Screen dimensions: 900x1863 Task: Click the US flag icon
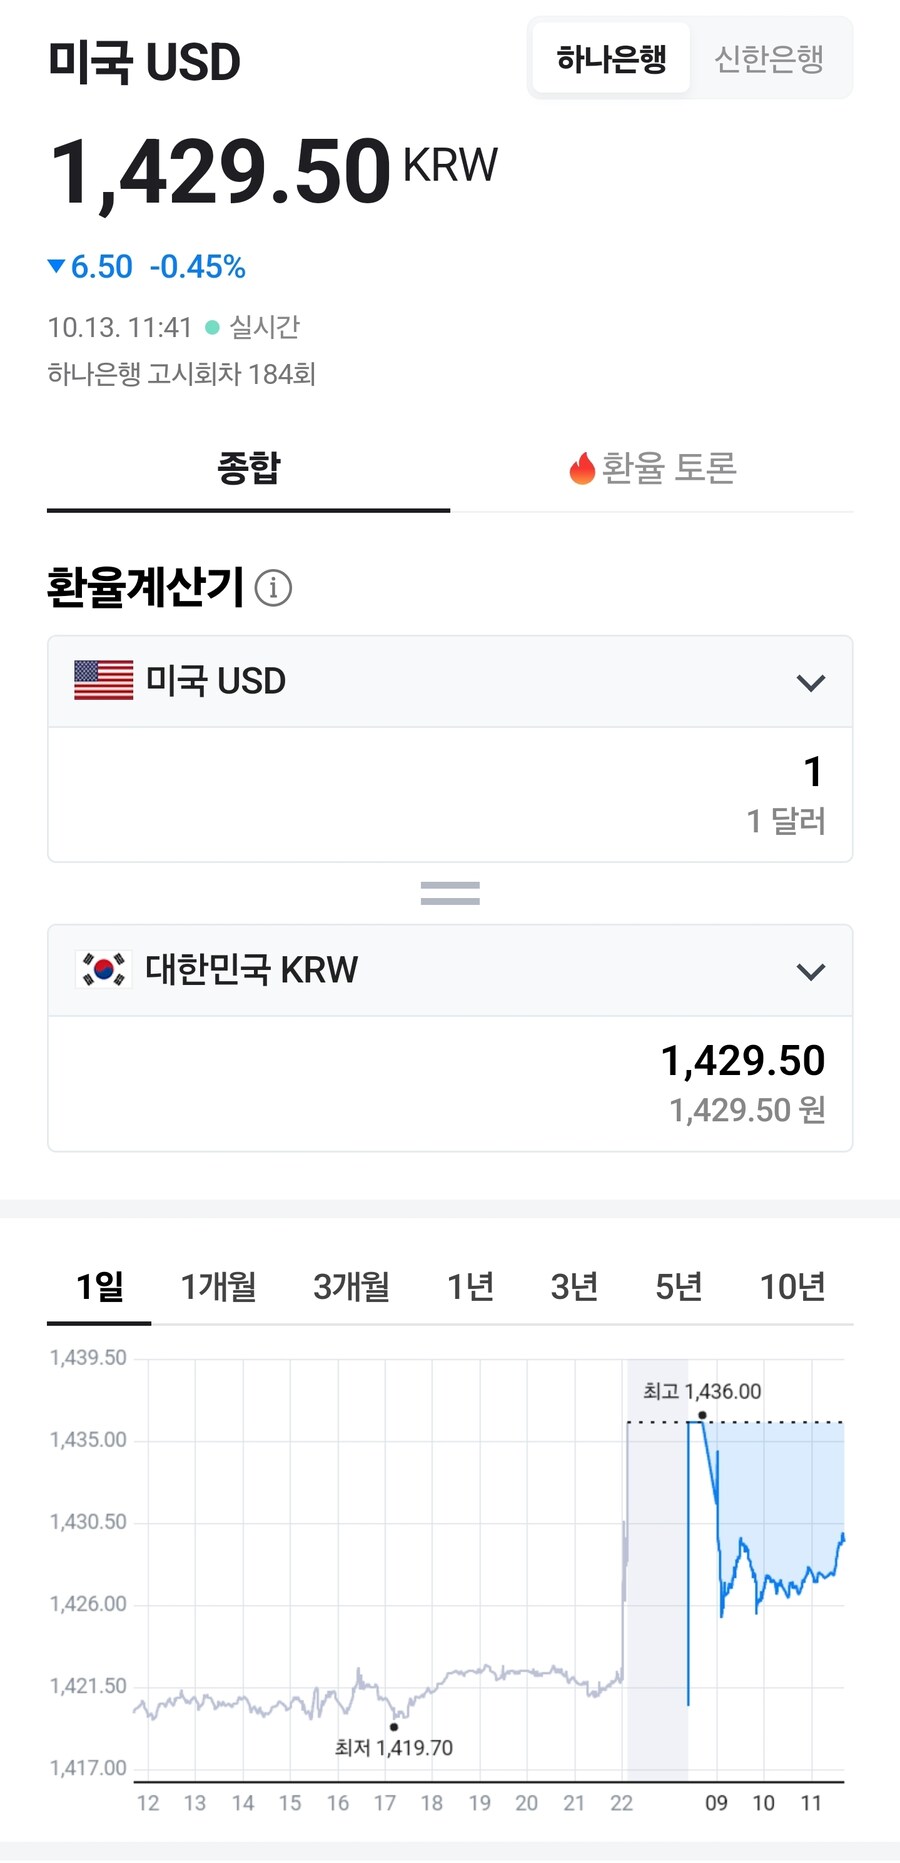pyautogui.click(x=103, y=681)
